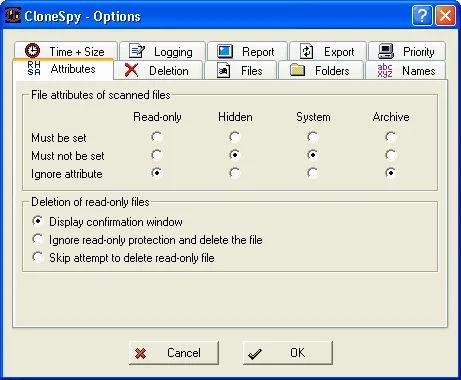Click the monitor icon on Report tab
Viewport: 461px width, 380px height.
click(x=225, y=51)
